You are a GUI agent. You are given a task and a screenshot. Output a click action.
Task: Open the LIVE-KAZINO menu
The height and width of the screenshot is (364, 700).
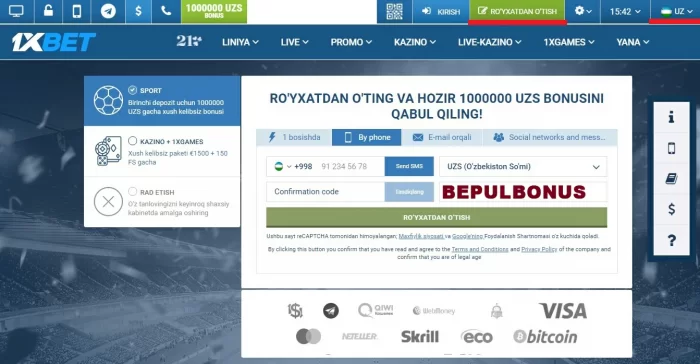(489, 42)
